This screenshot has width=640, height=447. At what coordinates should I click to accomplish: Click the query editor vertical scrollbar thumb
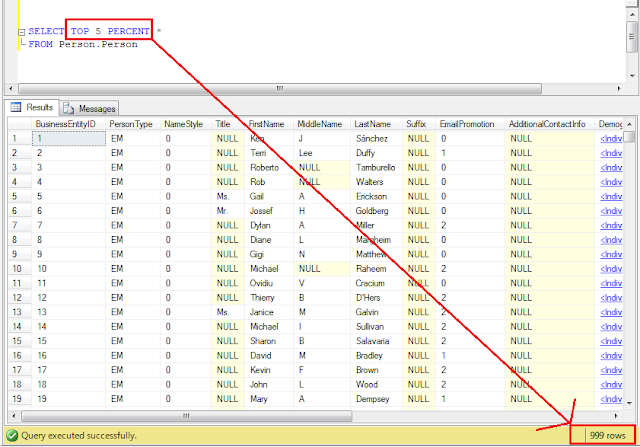pos(631,37)
